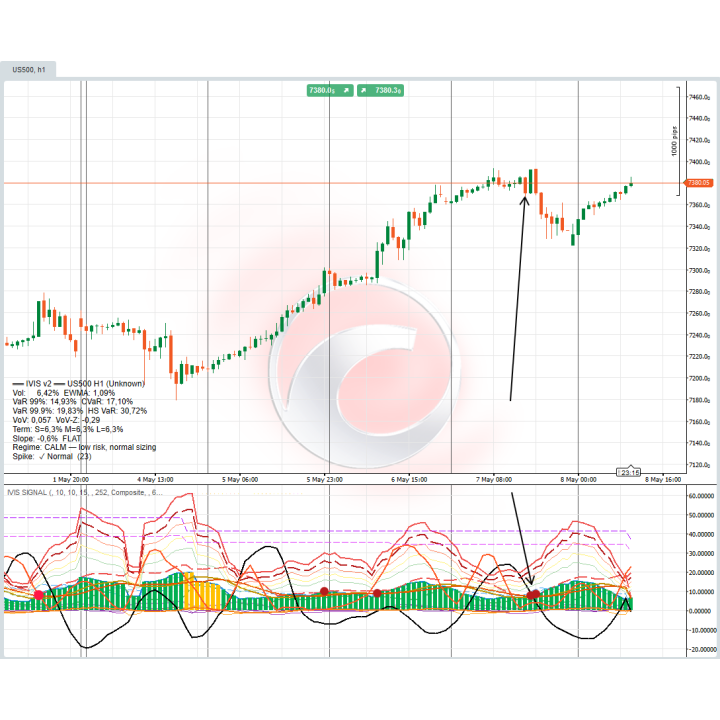The width and height of the screenshot is (720, 720).
Task: Click the 7380.3 buy quick-trade button
Action: coord(381,90)
